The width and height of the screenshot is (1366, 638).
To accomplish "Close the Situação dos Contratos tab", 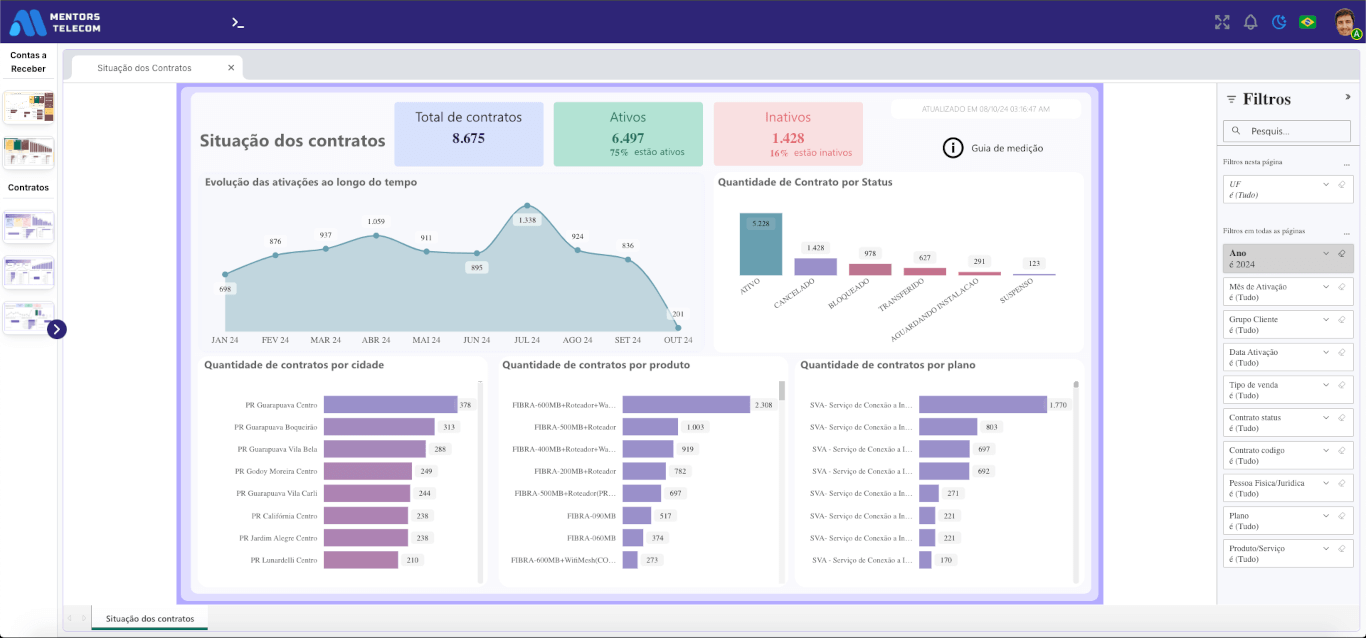I will pyautogui.click(x=231, y=68).
